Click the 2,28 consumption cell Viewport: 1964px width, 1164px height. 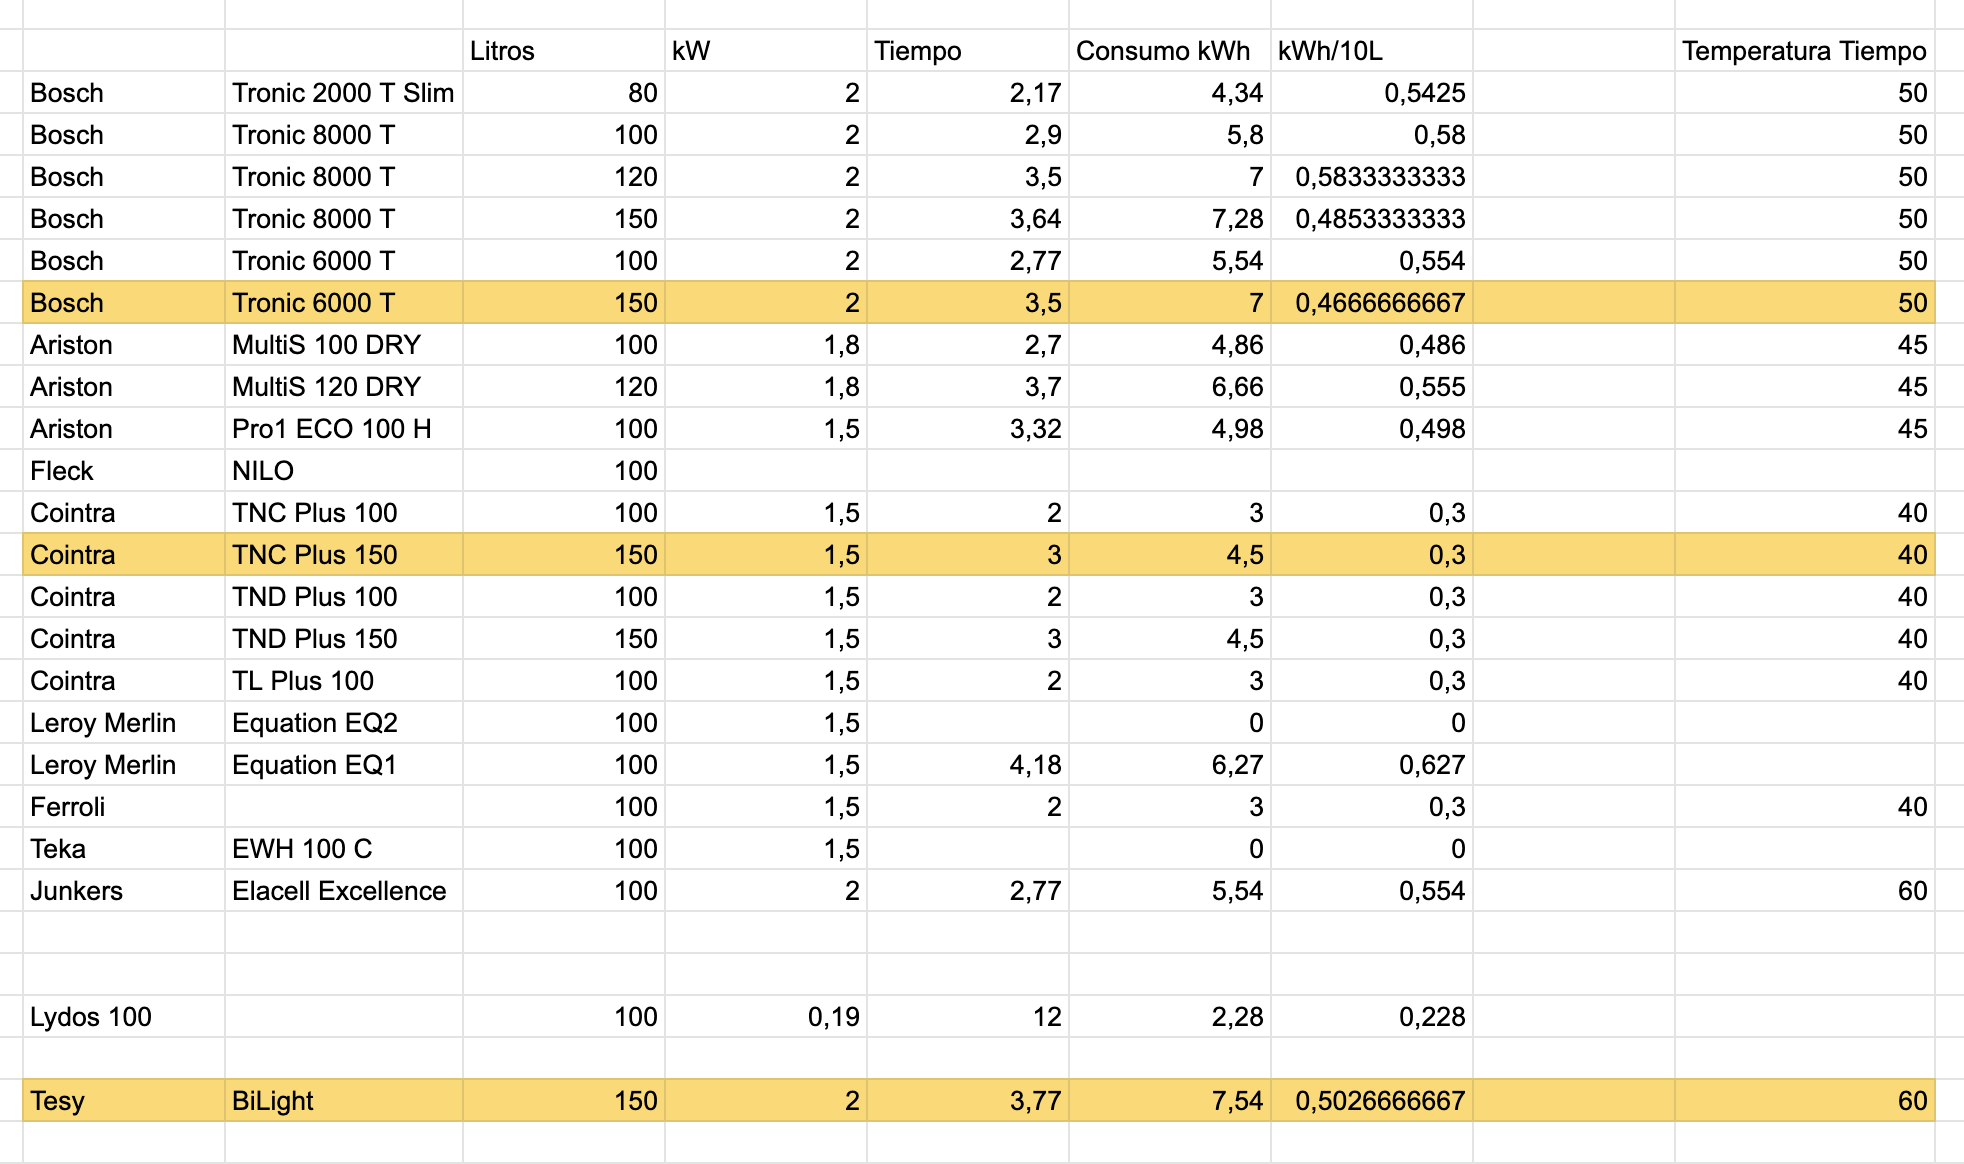[x=1170, y=1017]
